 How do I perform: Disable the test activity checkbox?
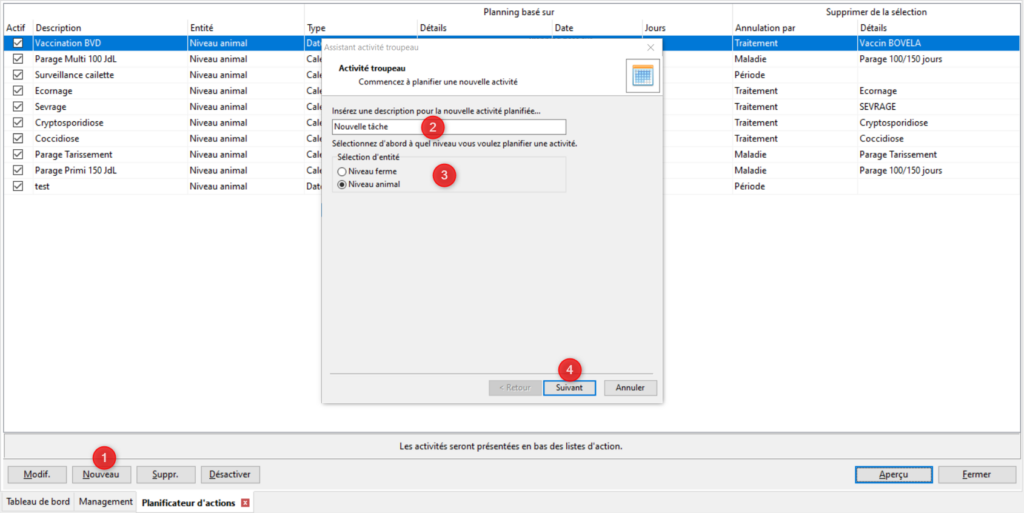point(18,187)
